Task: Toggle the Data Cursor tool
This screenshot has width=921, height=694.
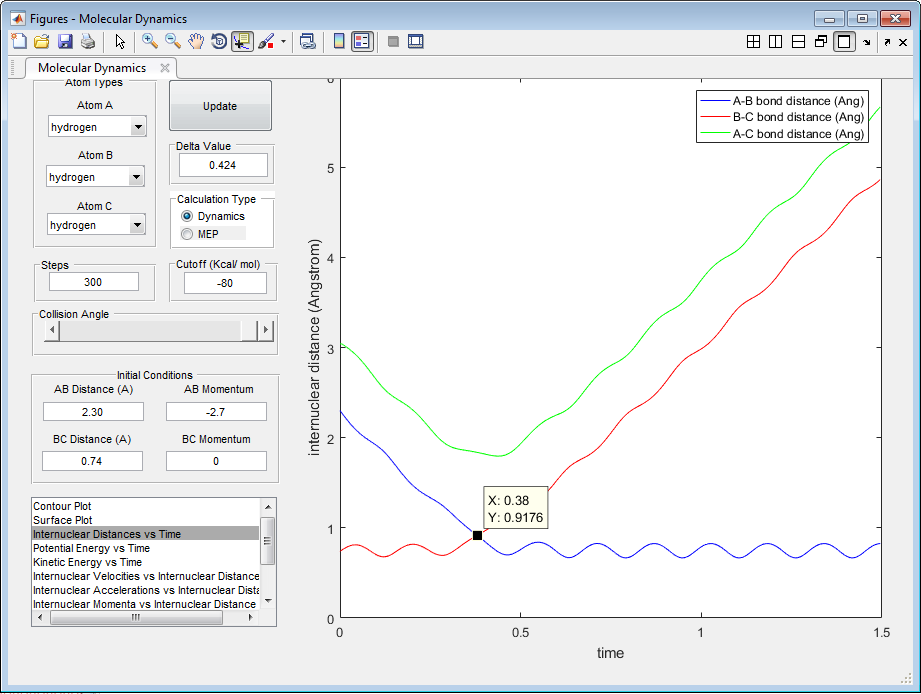Action: pyautogui.click(x=242, y=41)
